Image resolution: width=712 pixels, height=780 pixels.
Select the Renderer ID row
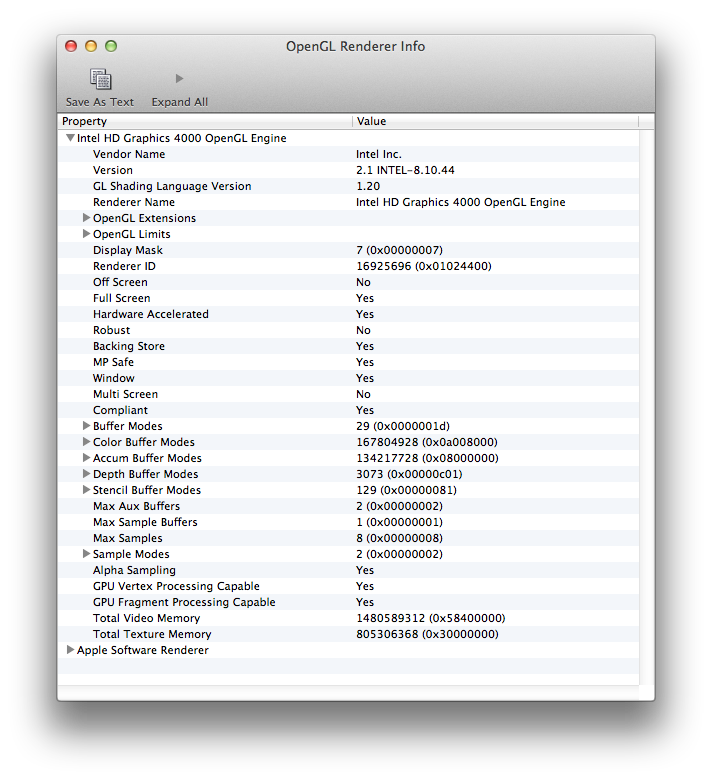348,266
